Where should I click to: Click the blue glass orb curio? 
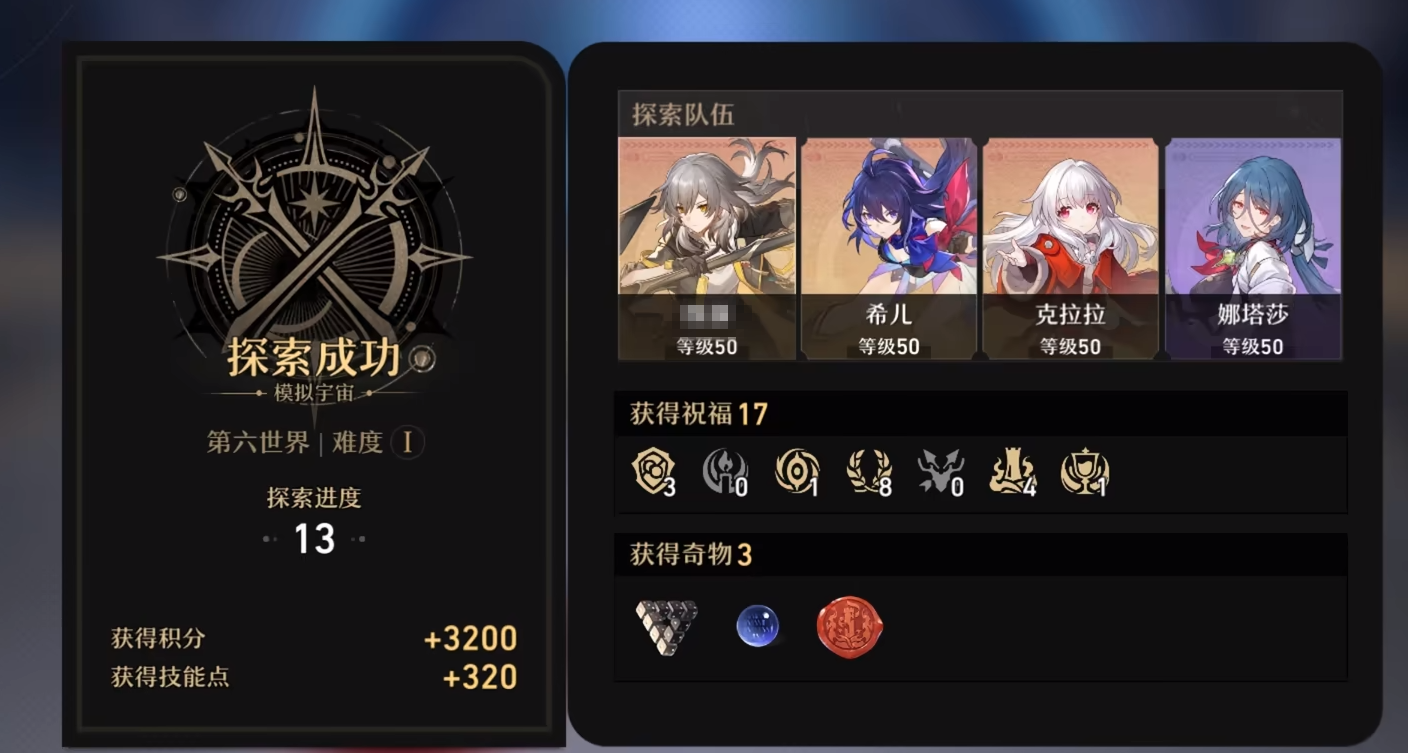[757, 626]
